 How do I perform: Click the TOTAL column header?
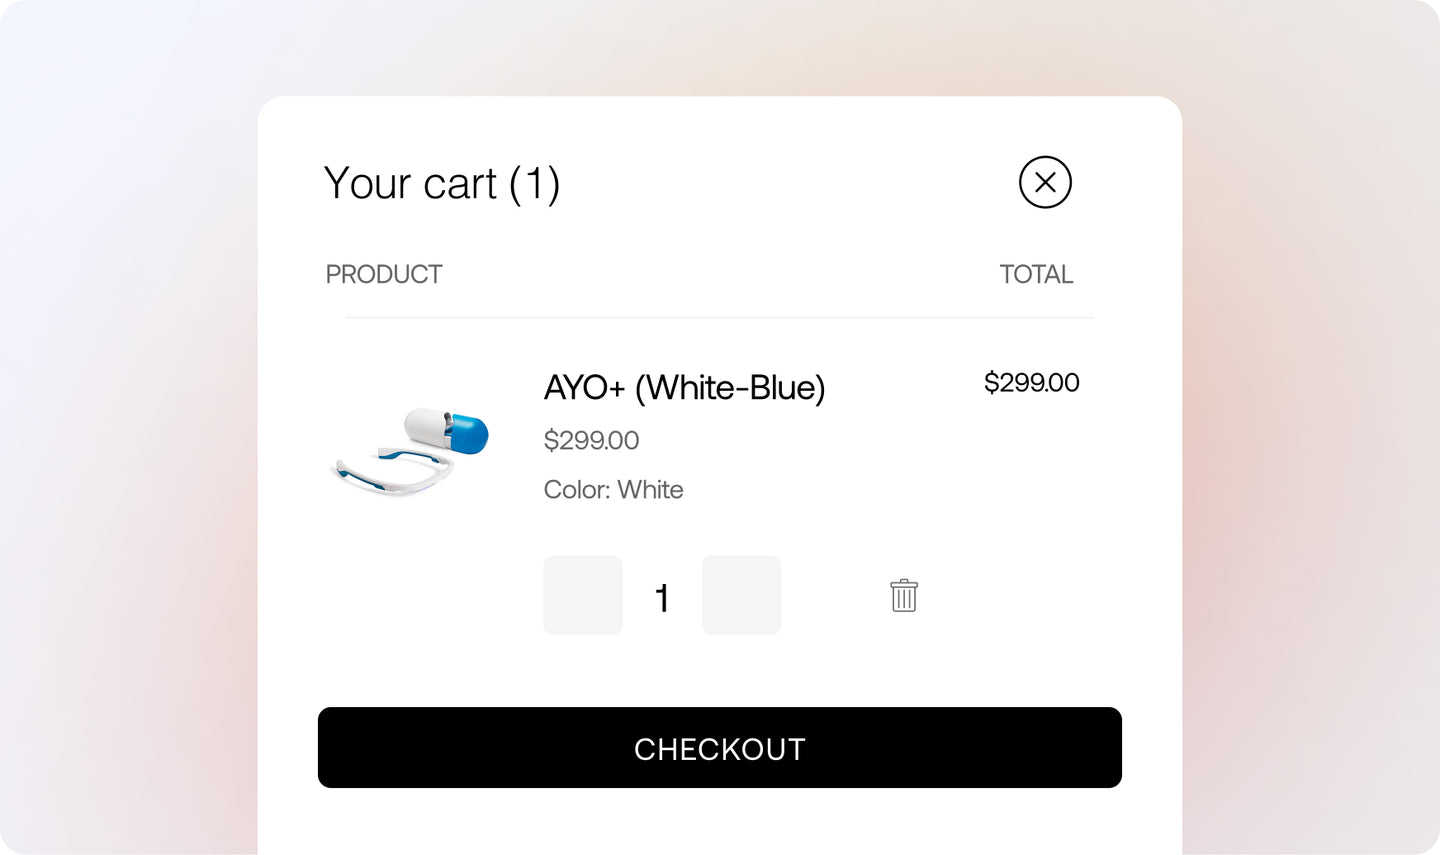1037,274
